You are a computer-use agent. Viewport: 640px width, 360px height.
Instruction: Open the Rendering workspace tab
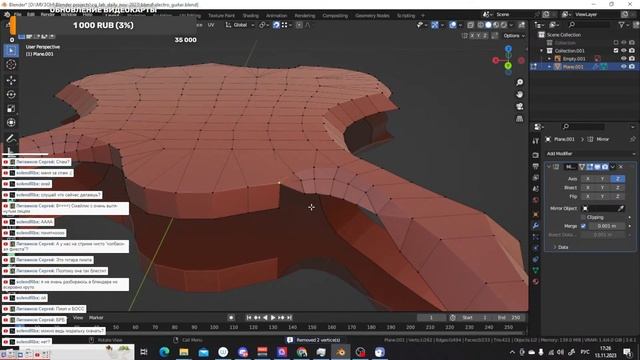[x=305, y=16]
